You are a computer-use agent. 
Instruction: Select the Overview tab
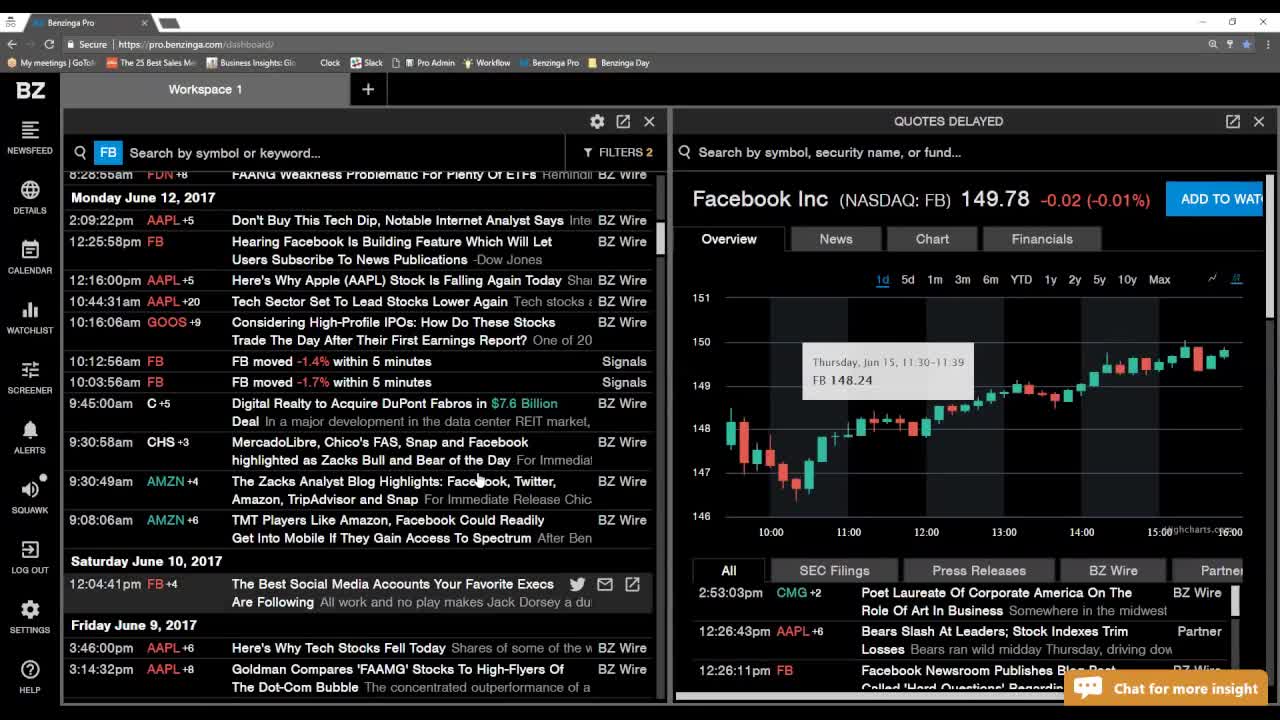click(729, 239)
